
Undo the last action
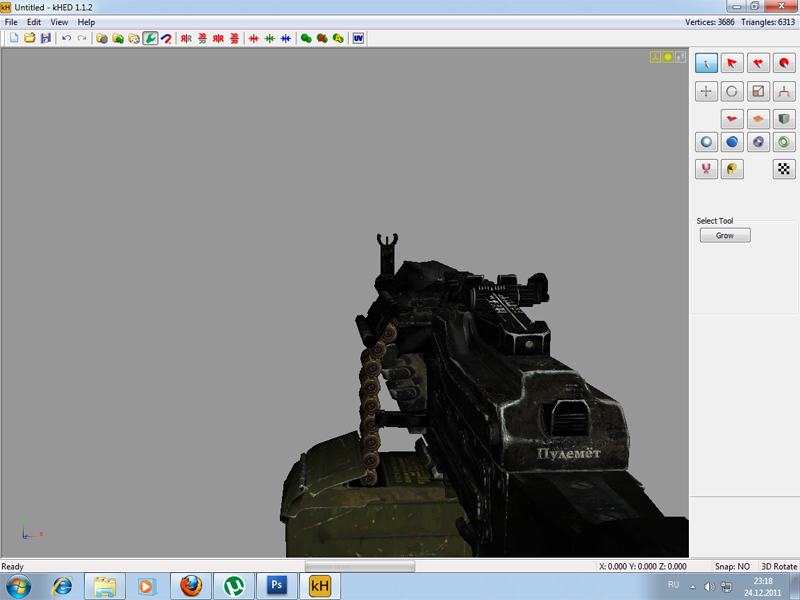(66, 38)
